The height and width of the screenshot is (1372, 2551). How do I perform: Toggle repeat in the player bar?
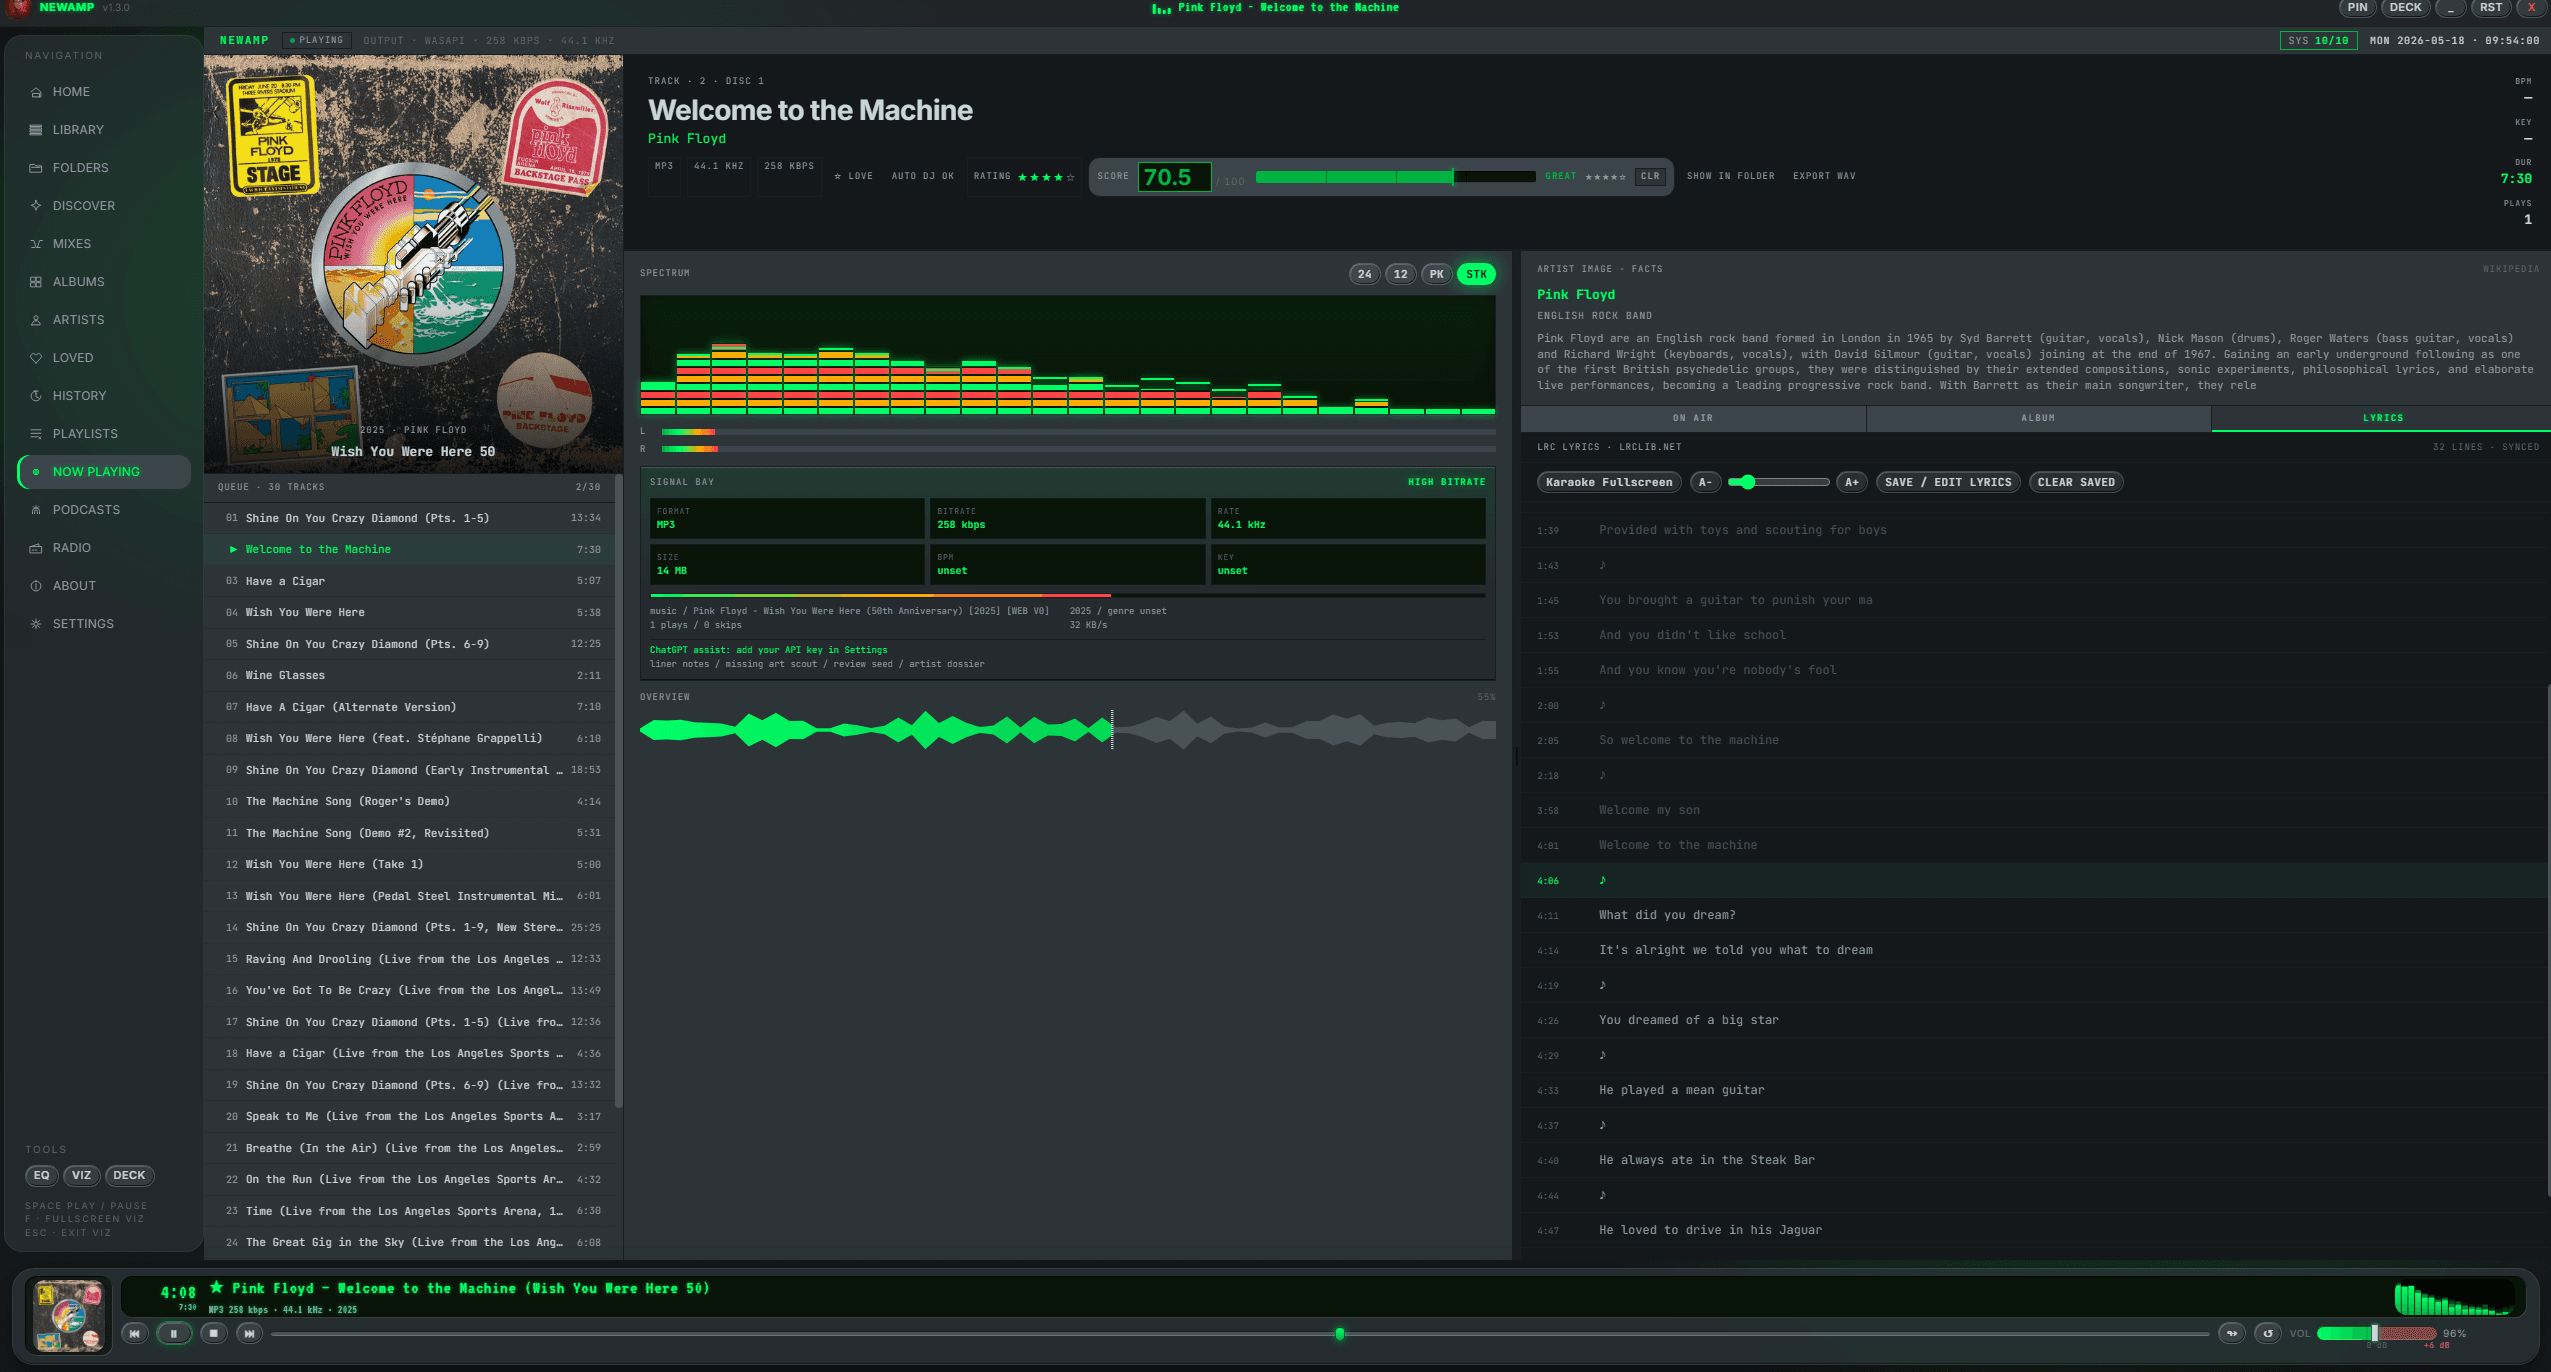(2268, 1333)
